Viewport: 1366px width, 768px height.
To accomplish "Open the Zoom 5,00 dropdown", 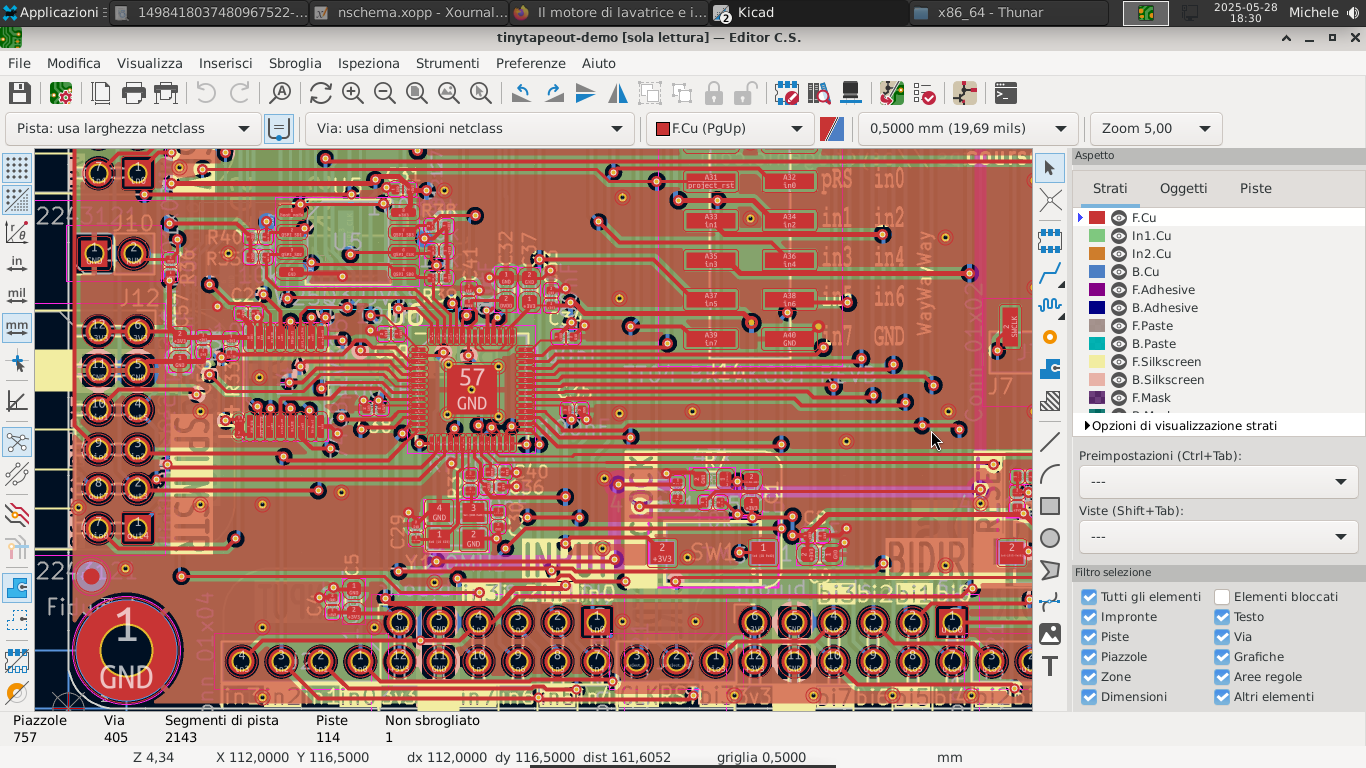I will tap(1155, 129).
